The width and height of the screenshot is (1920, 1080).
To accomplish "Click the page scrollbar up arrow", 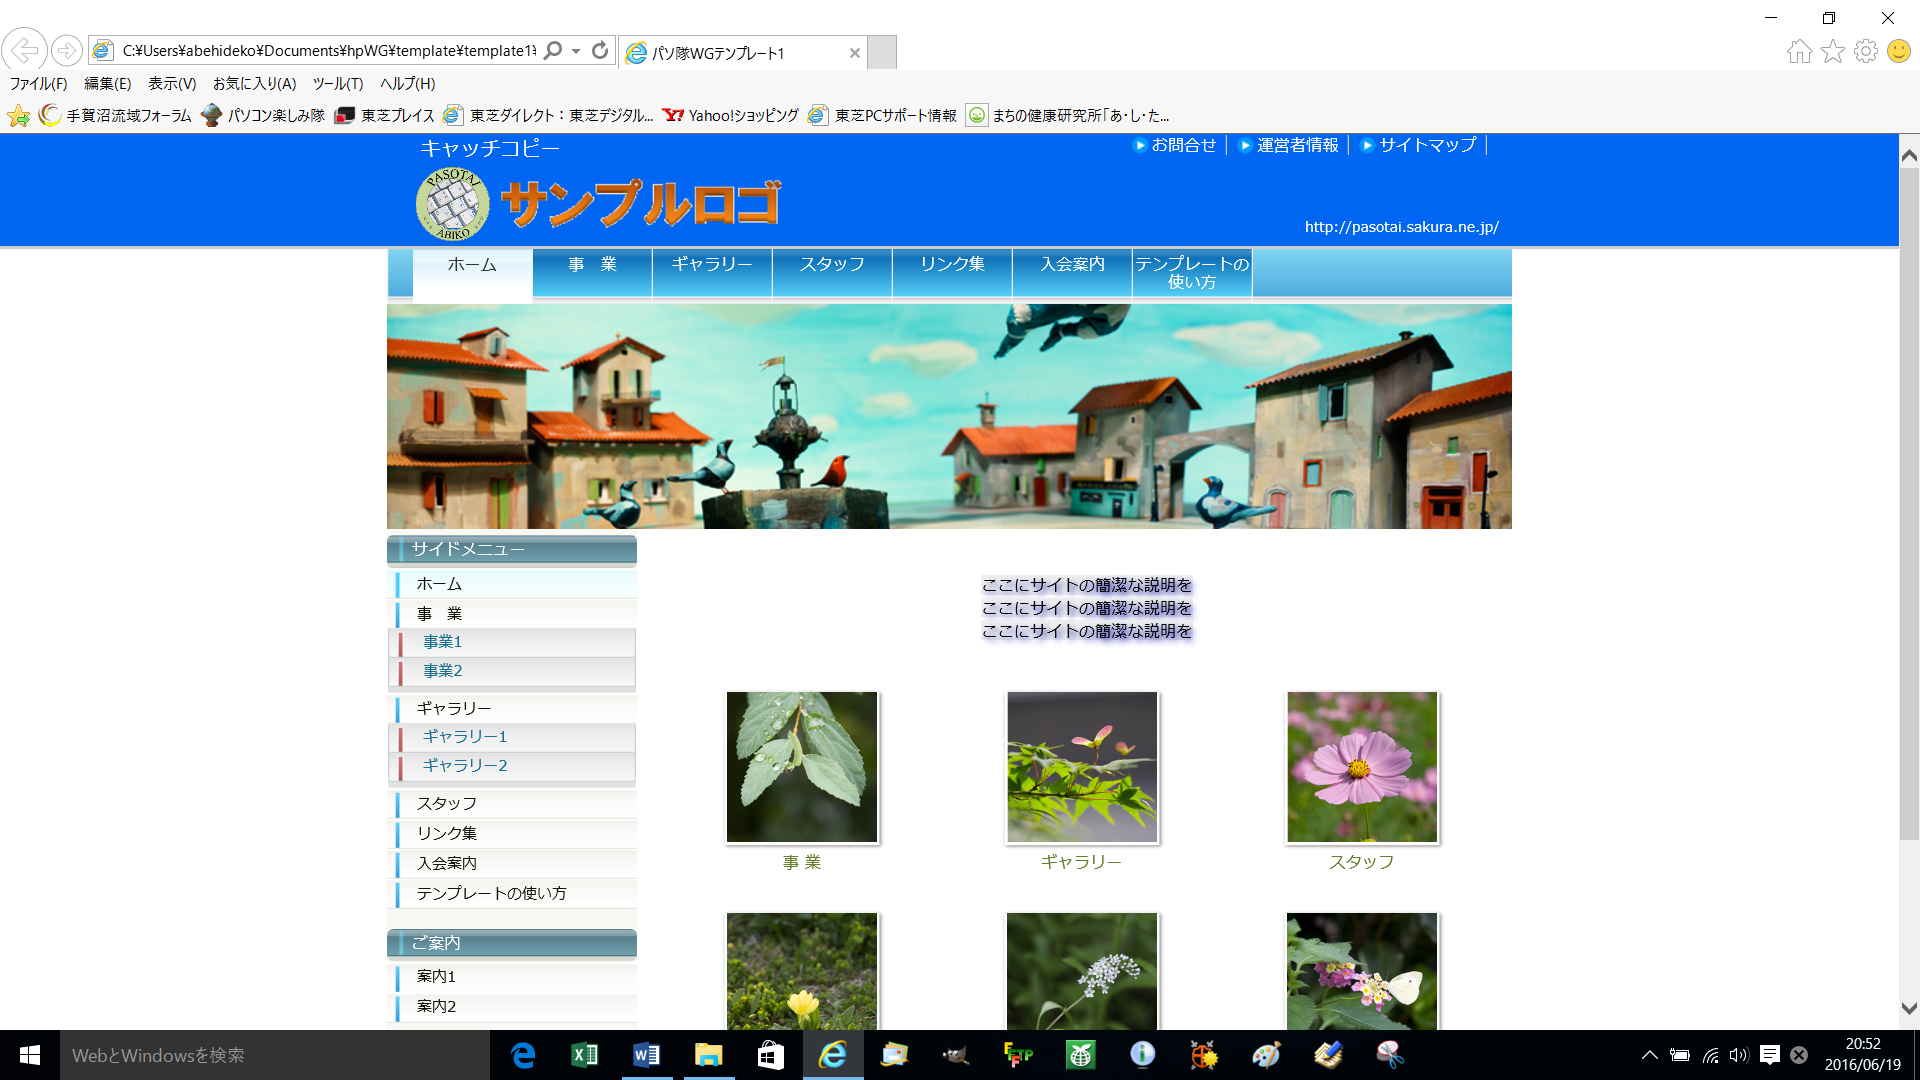I will [x=1908, y=156].
